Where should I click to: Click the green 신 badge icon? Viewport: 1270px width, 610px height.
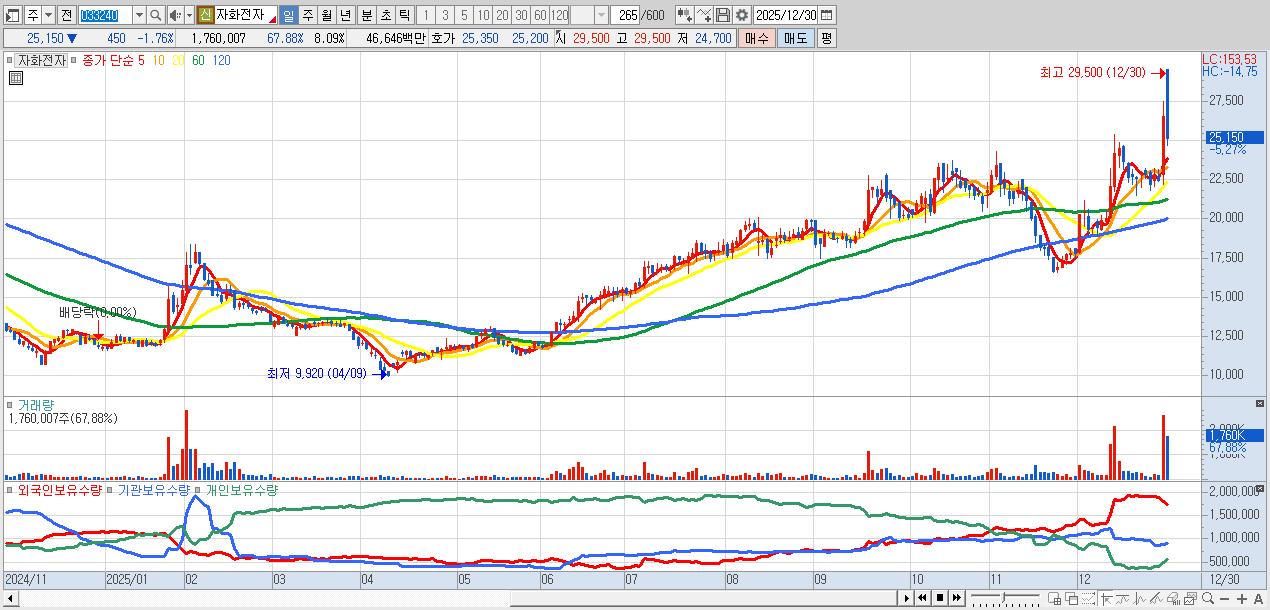click(204, 15)
